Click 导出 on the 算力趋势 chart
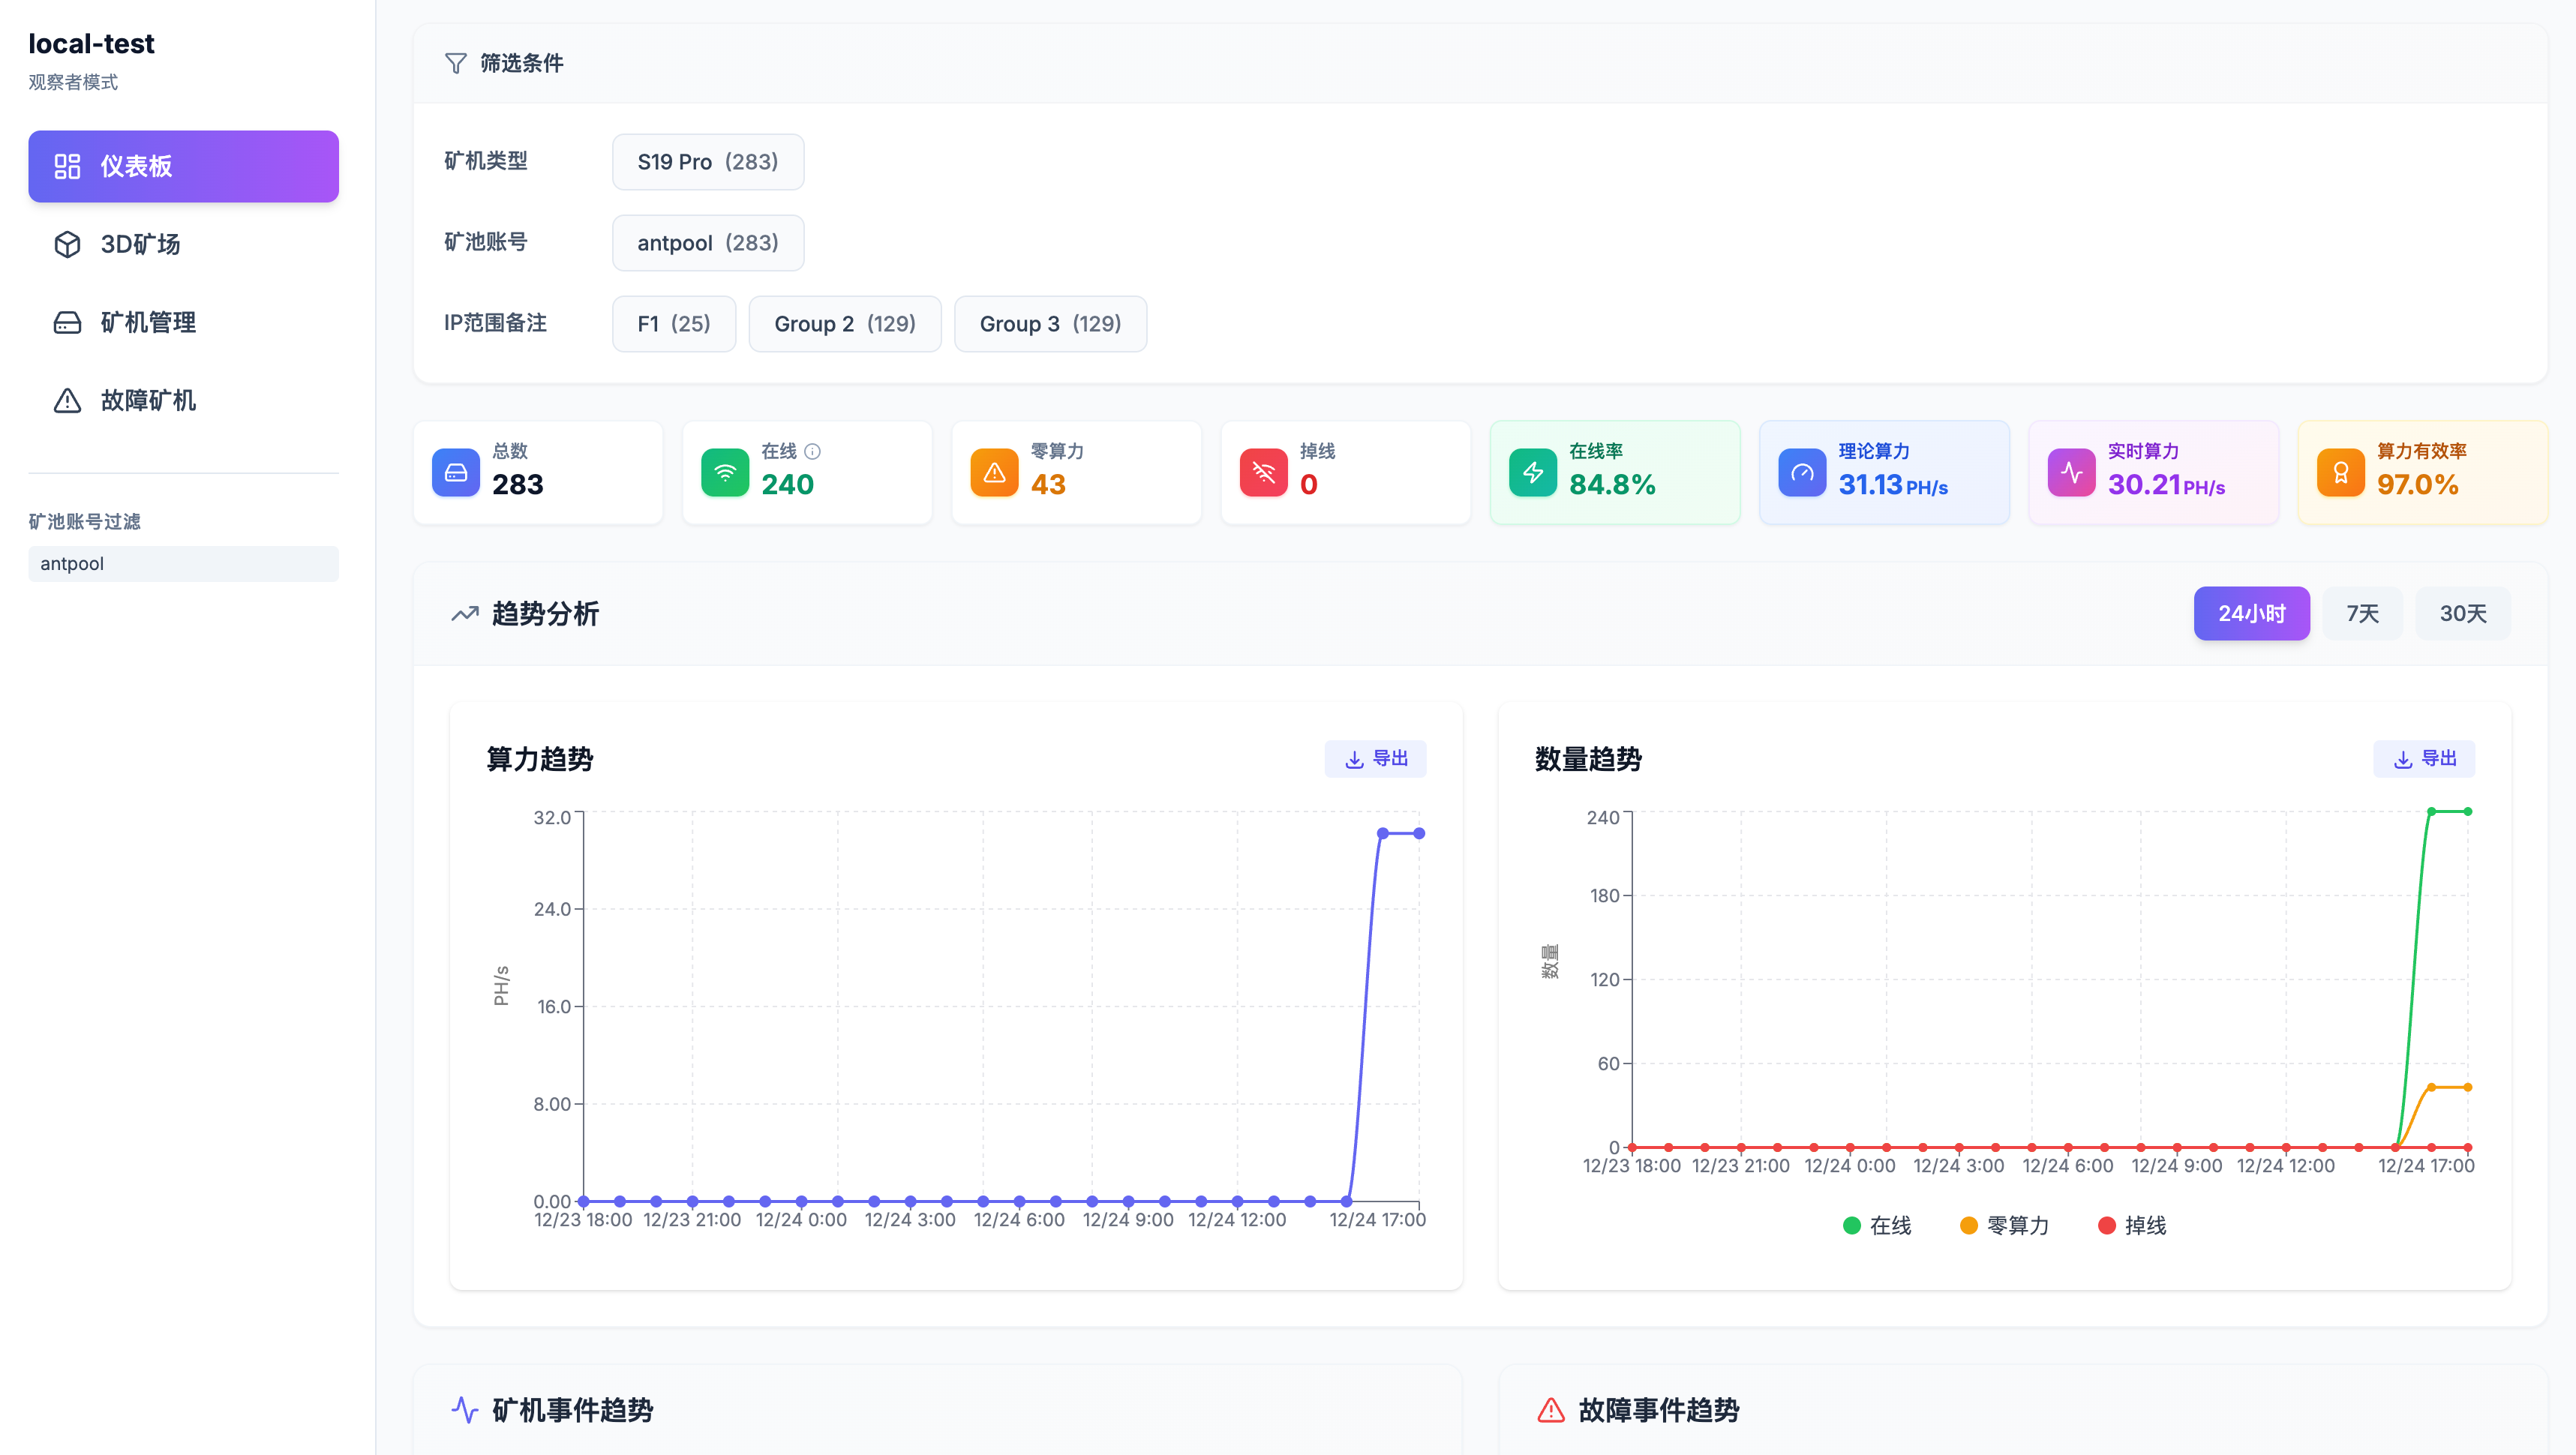 [1377, 758]
